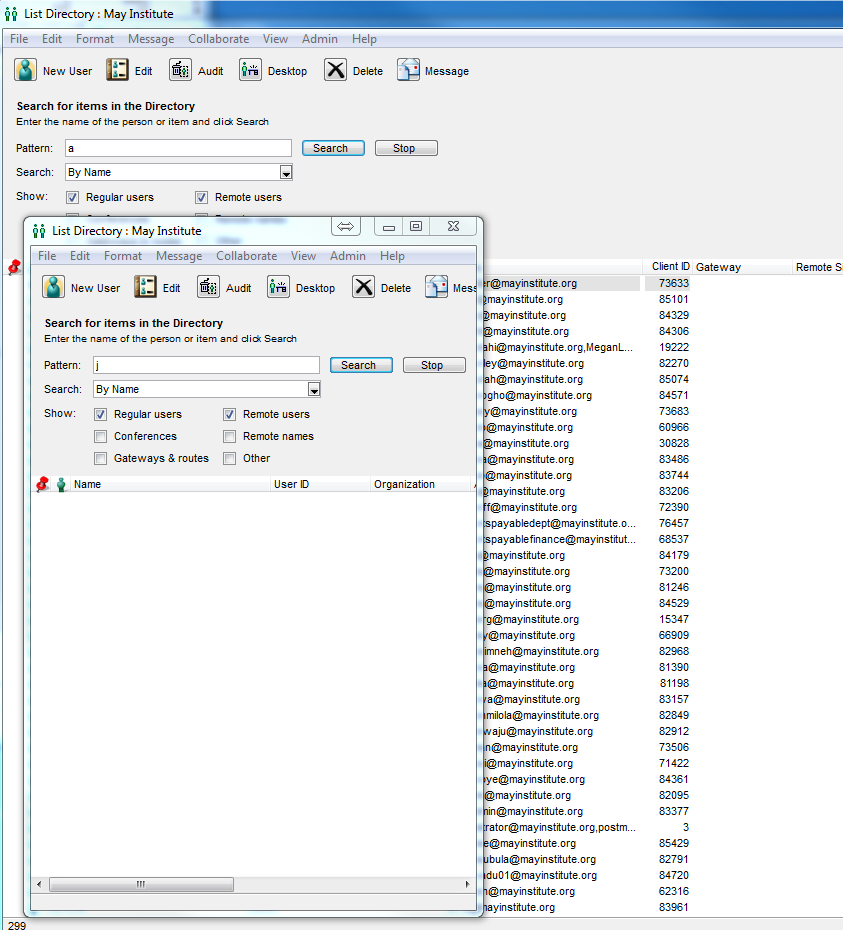Click Message icon in back window toolbar
843x930 pixels.
tap(408, 70)
